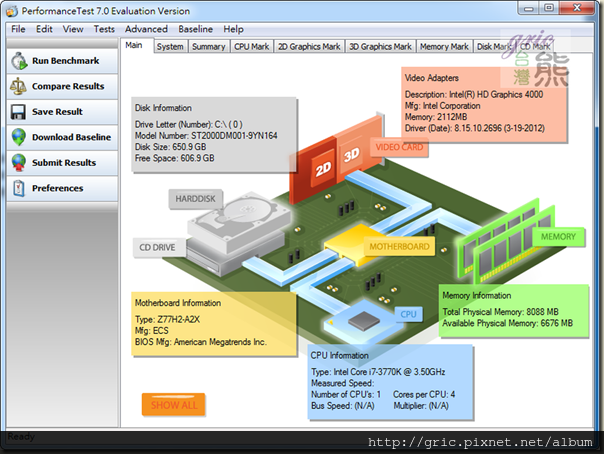604x454 pixels.
Task: Click the HARDDISK label
Action: click(x=195, y=199)
